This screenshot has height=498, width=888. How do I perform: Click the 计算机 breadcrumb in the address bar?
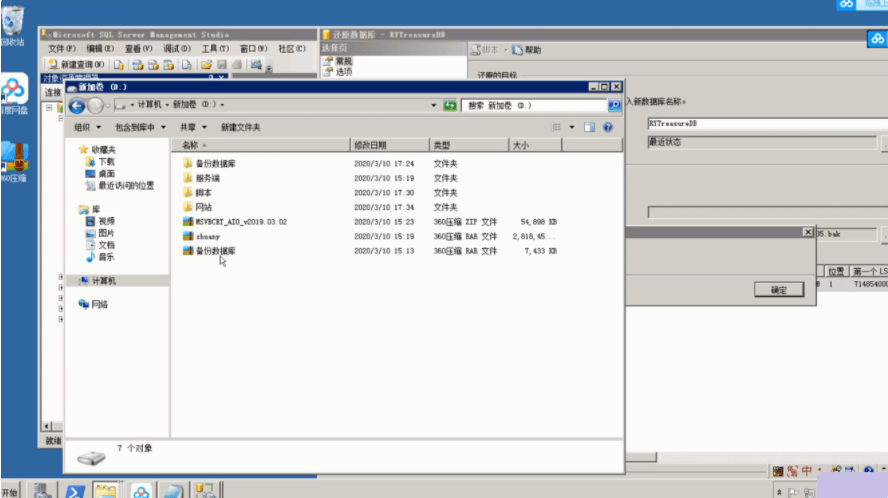(x=150, y=105)
